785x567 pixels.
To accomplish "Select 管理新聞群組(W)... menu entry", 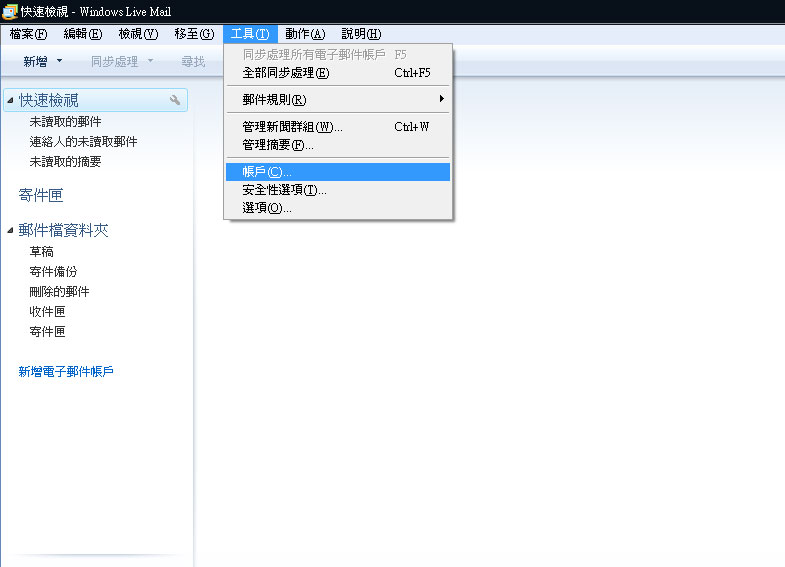I will (338, 127).
